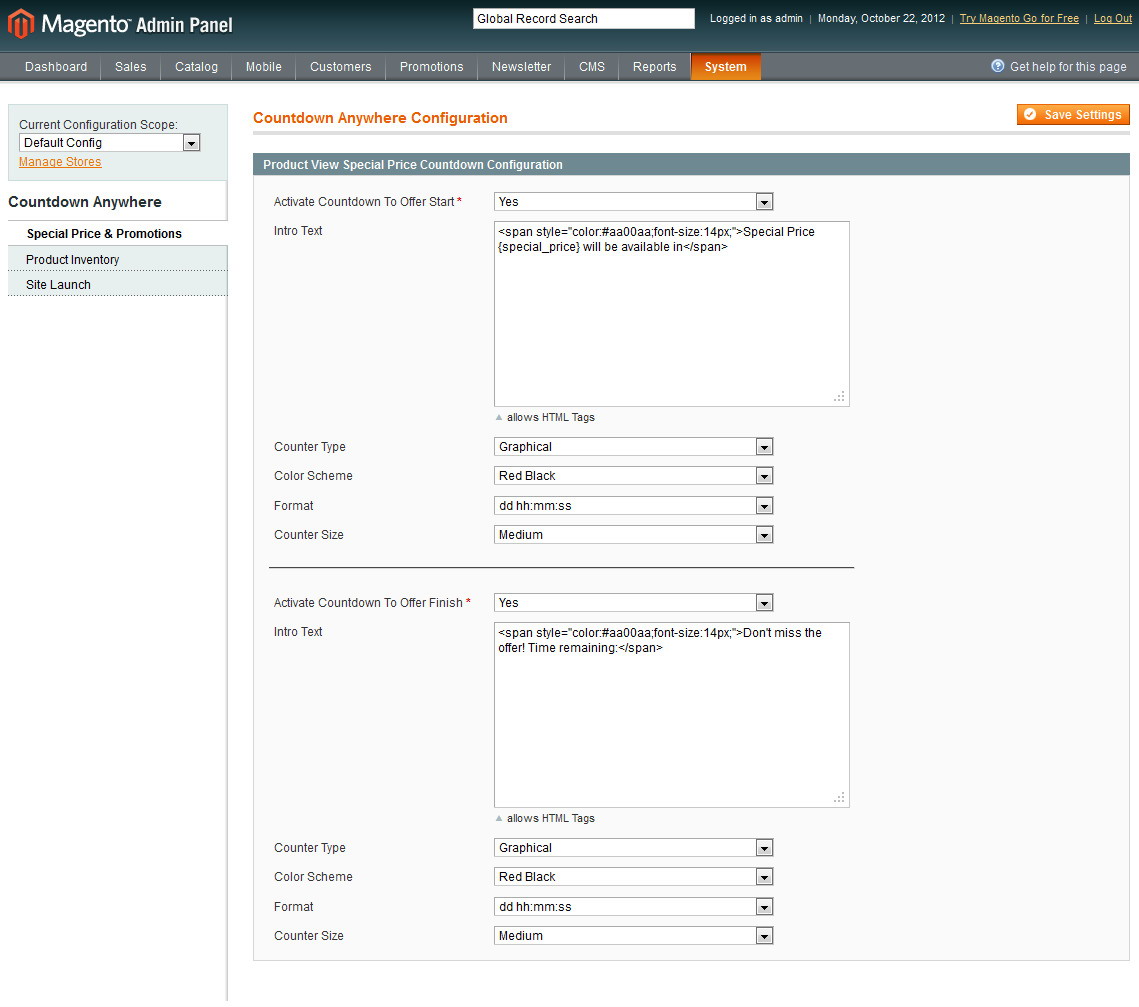The width and height of the screenshot is (1139, 1007).
Task: Click the Counter Type dropdown arrow icon
Action: pyautogui.click(x=764, y=446)
